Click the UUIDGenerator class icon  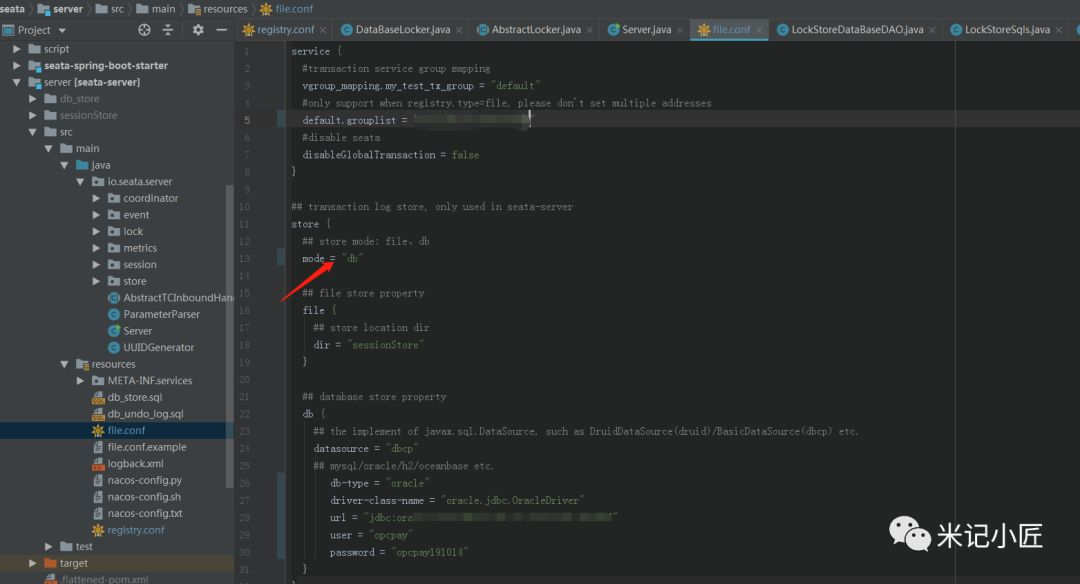click(x=114, y=348)
